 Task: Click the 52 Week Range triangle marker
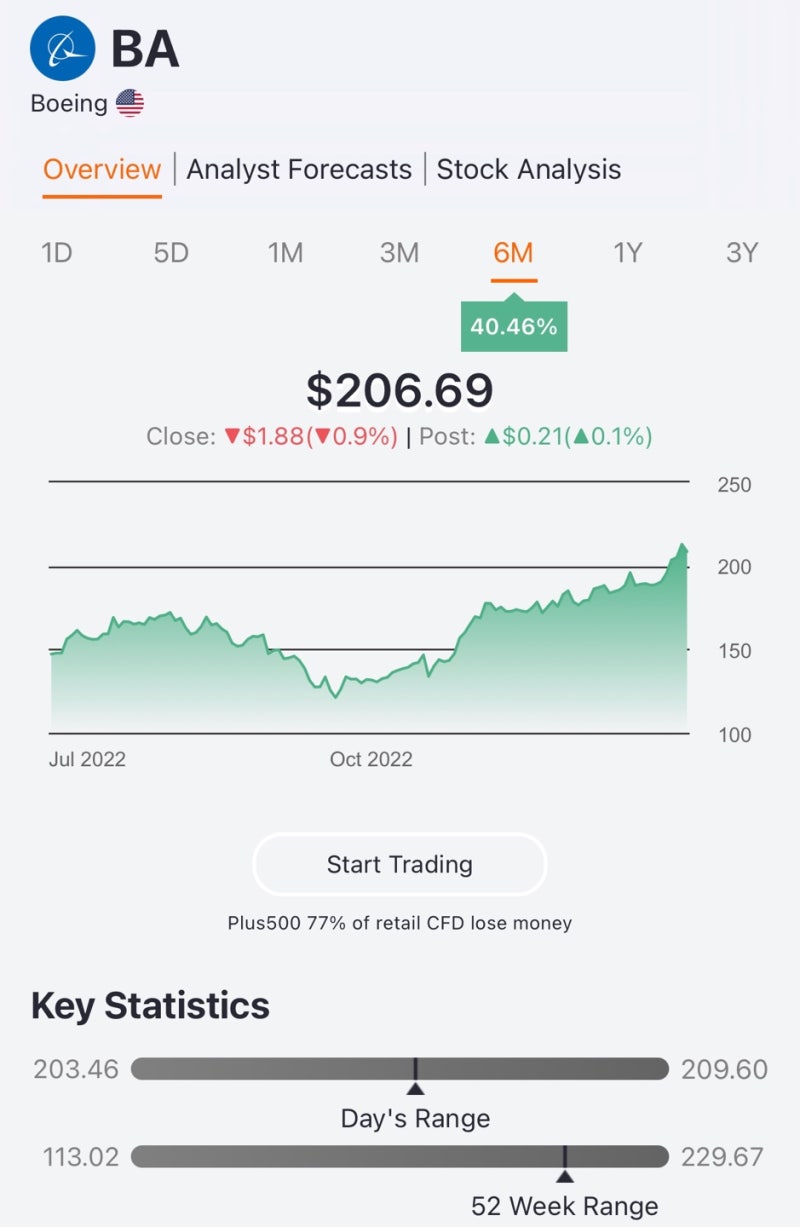[565, 1176]
